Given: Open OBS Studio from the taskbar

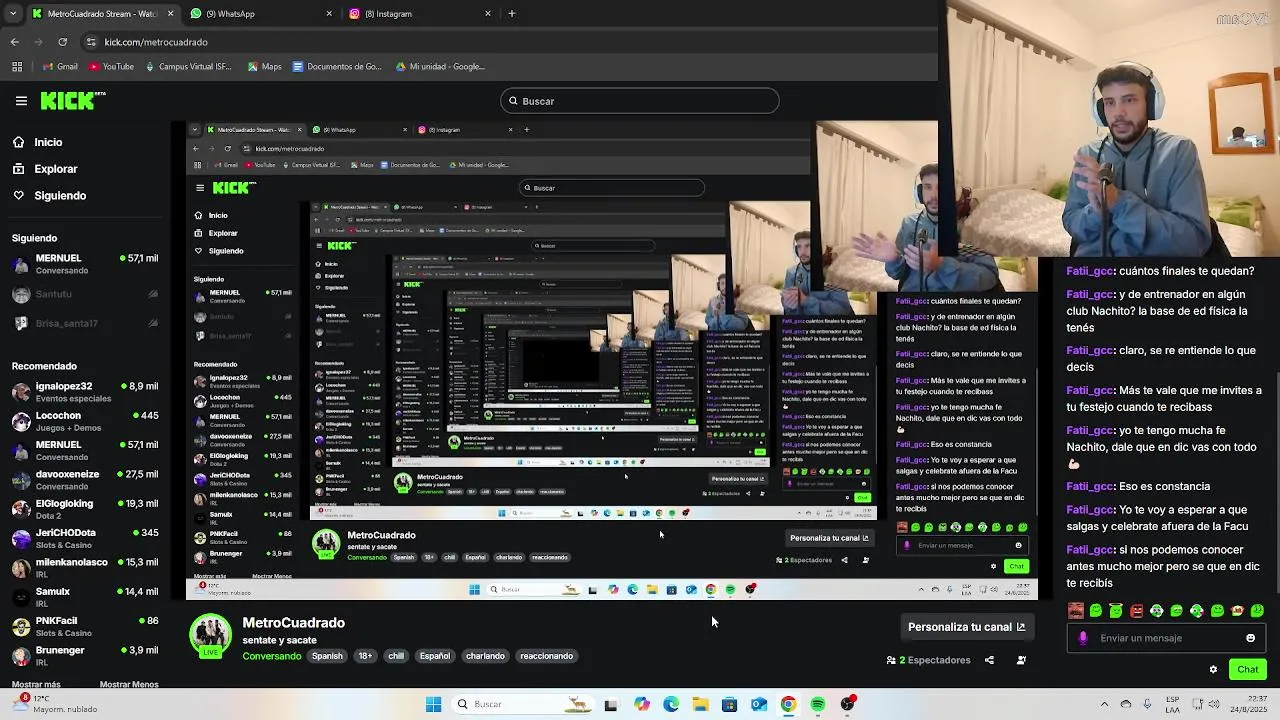Looking at the screenshot, I should 847,704.
